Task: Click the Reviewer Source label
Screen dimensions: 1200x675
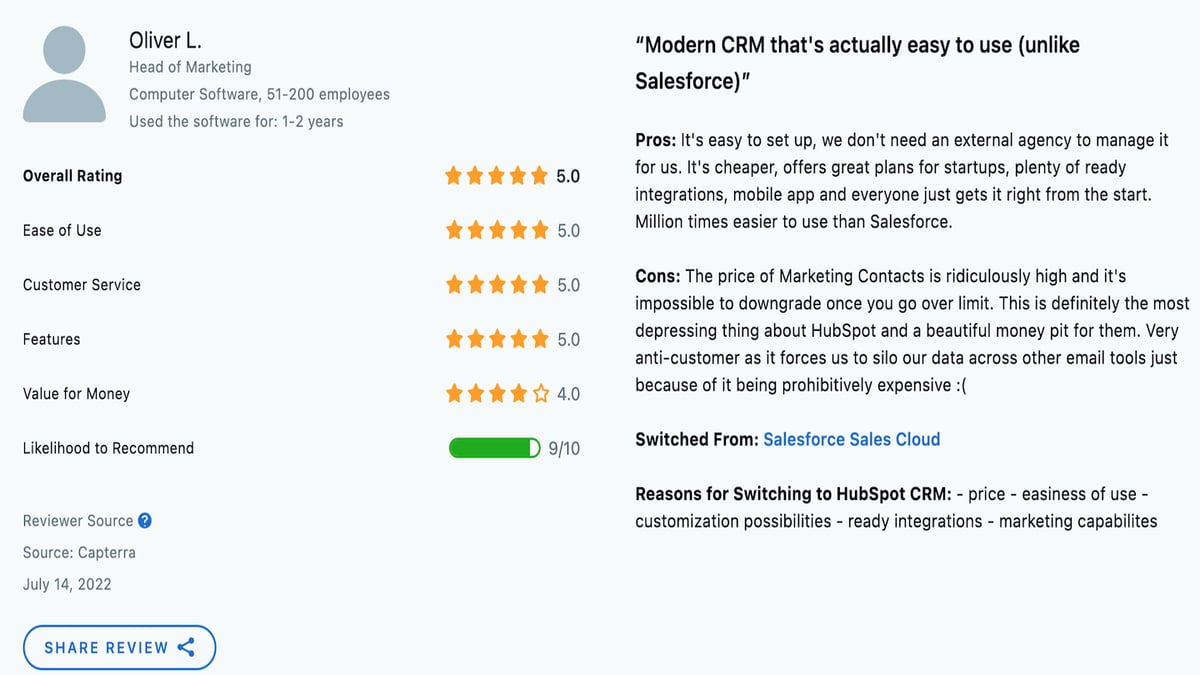Action: pyautogui.click(x=78, y=521)
